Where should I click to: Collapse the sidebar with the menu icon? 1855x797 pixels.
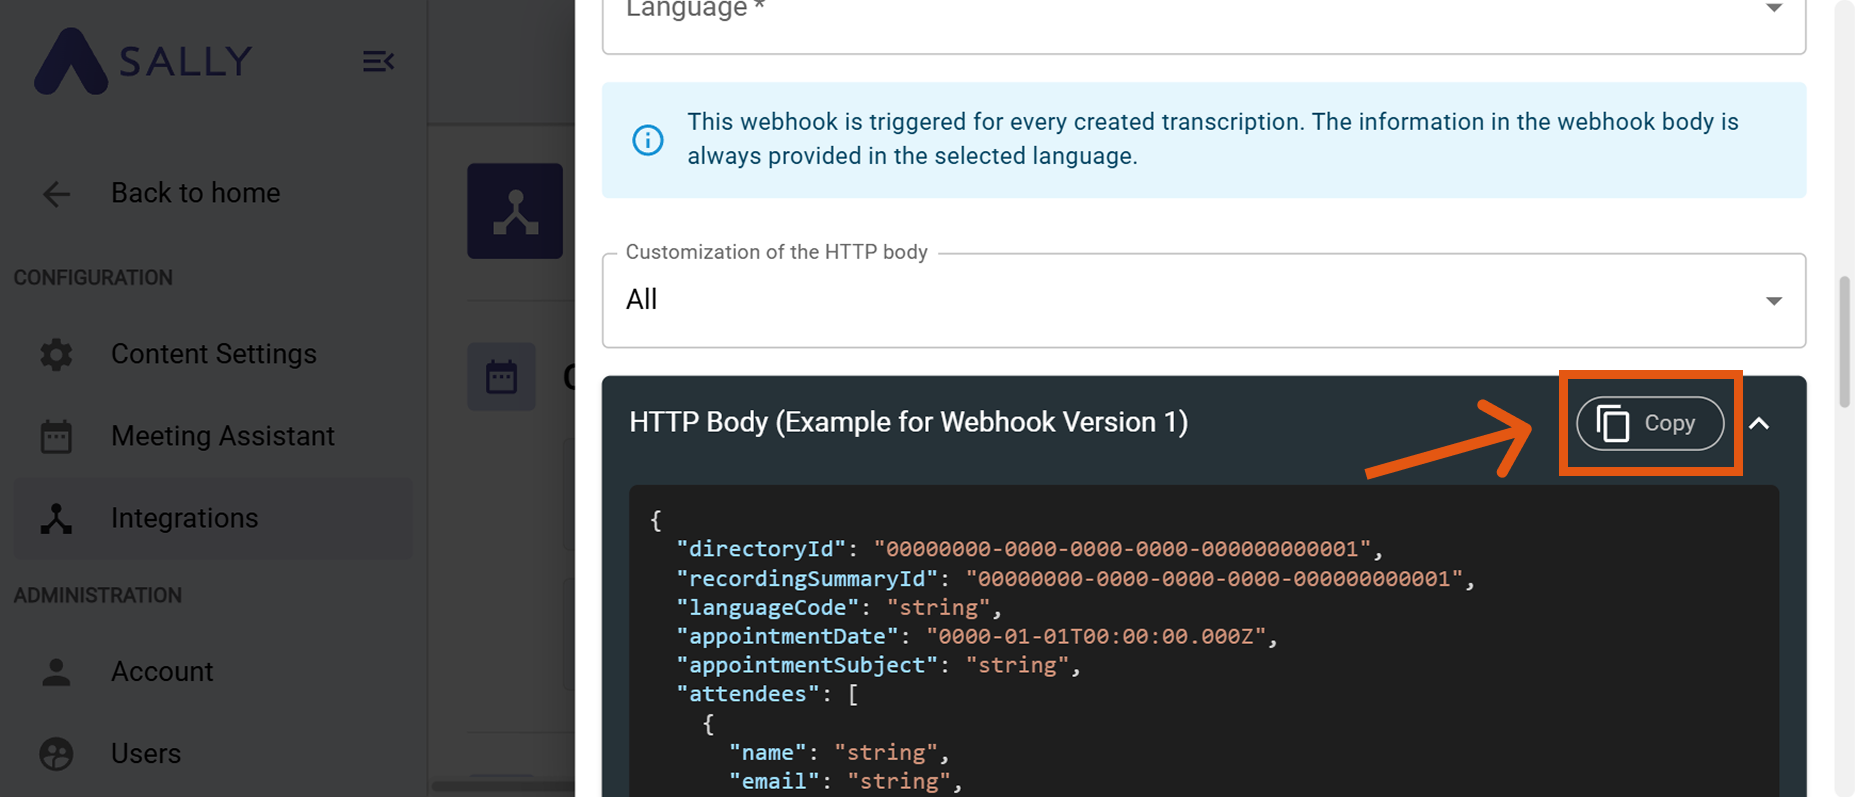[378, 62]
